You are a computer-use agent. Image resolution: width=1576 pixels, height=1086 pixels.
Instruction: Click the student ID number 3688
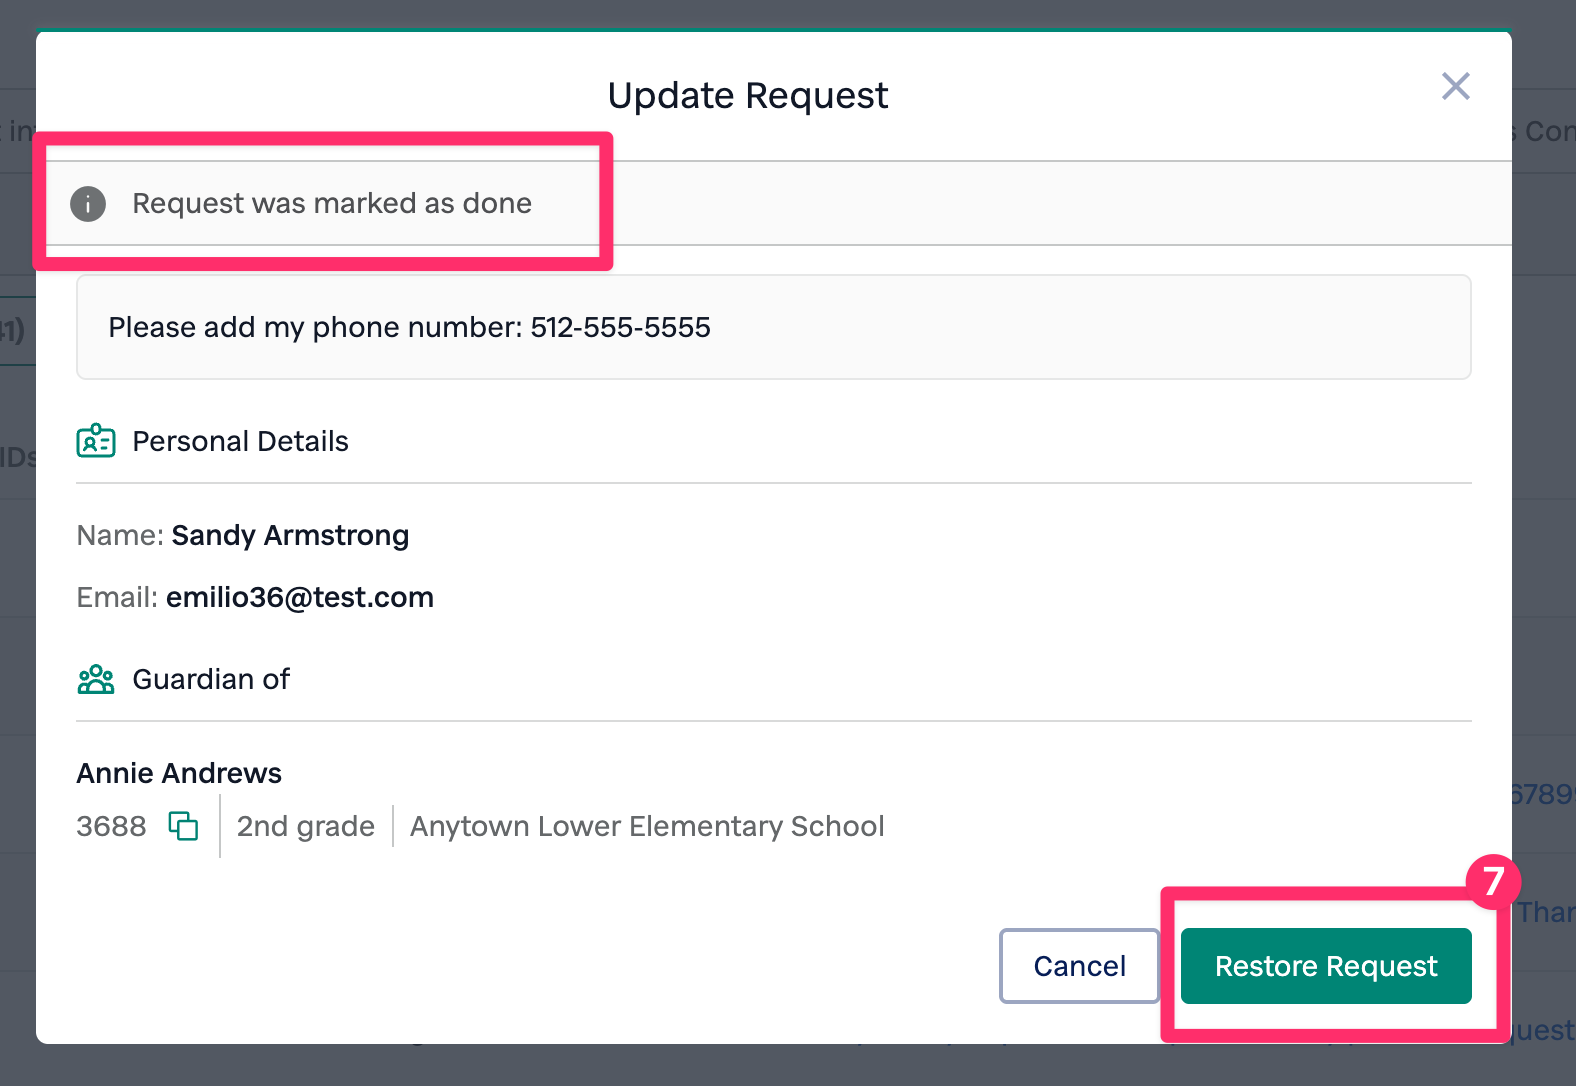[111, 826]
